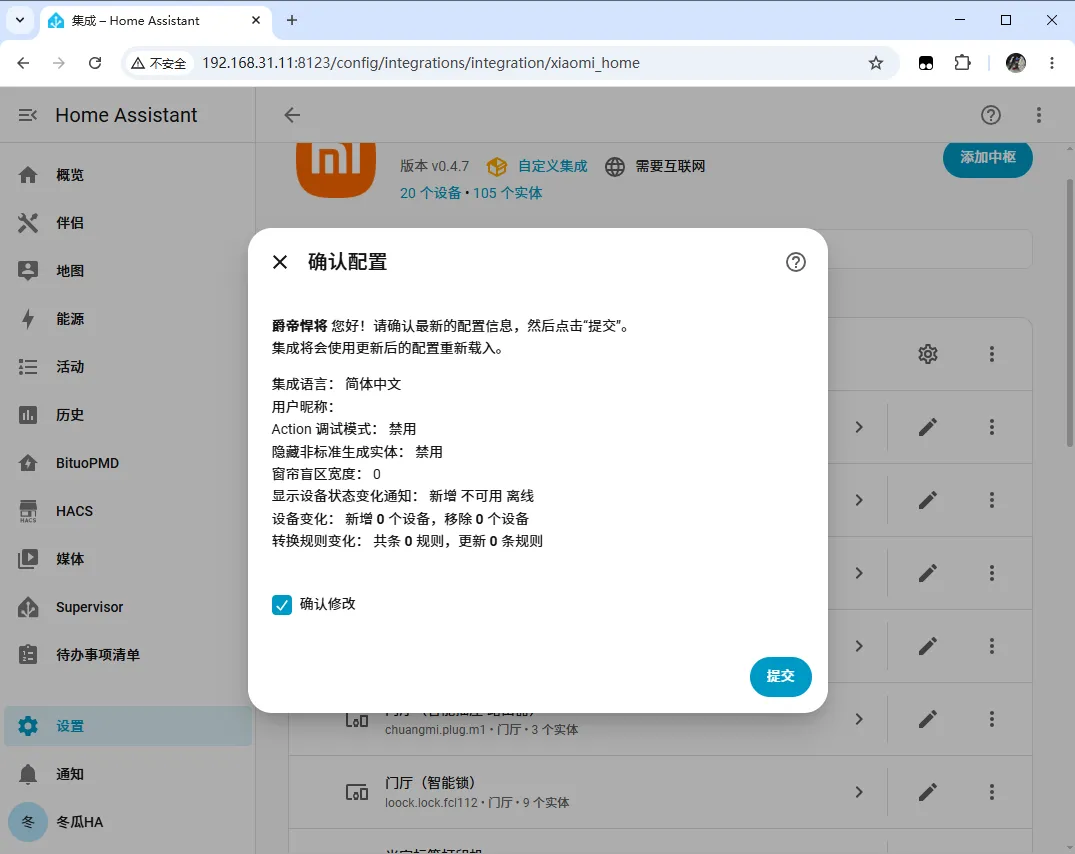The image size is (1075, 854).
Task: Click the browser address bar URL
Action: [421, 63]
